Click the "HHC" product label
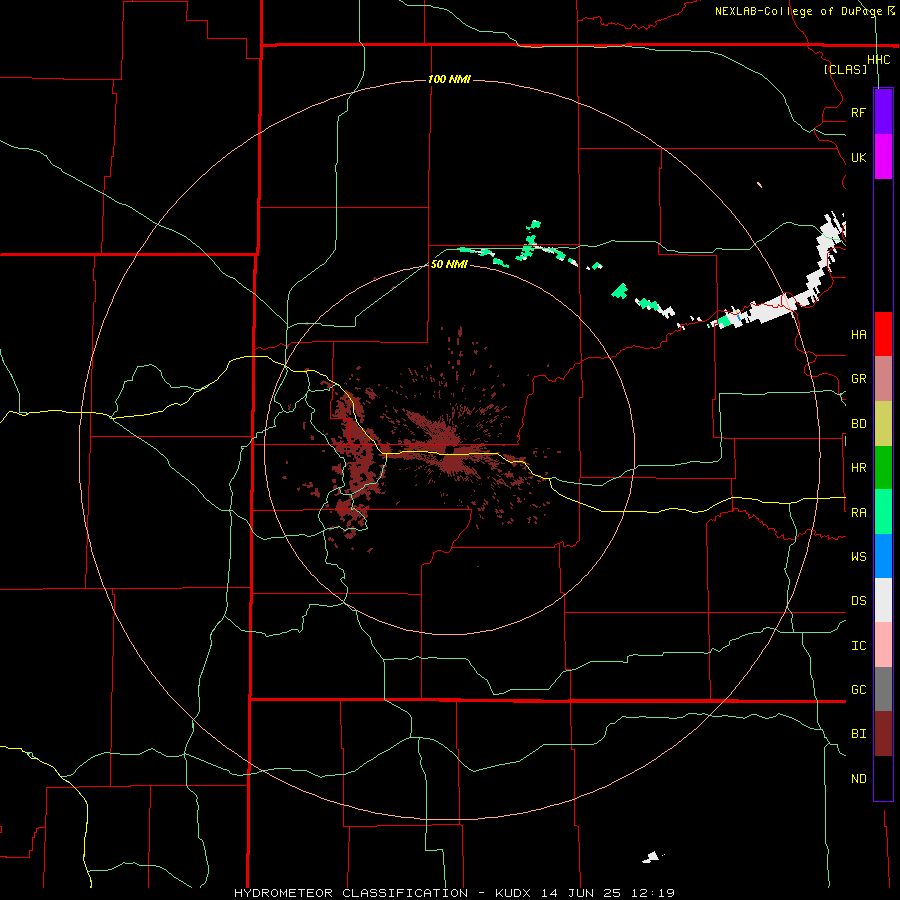Viewport: 900px width, 900px height. point(879,60)
